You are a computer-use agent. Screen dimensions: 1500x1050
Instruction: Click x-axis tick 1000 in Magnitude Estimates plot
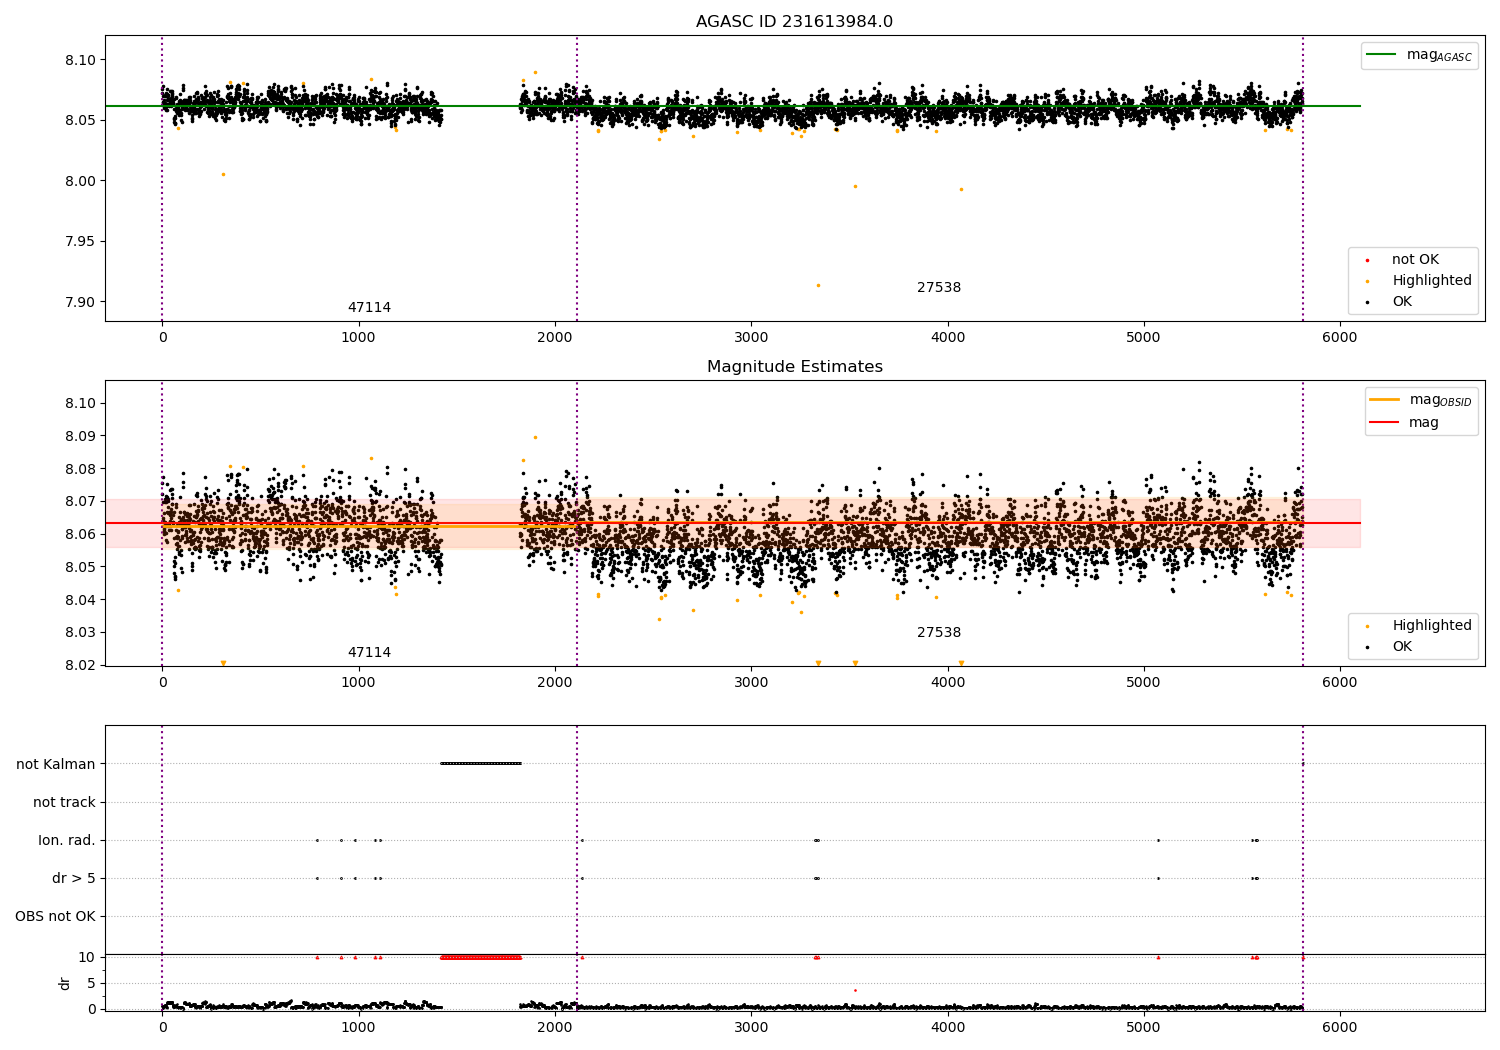pyautogui.click(x=358, y=683)
